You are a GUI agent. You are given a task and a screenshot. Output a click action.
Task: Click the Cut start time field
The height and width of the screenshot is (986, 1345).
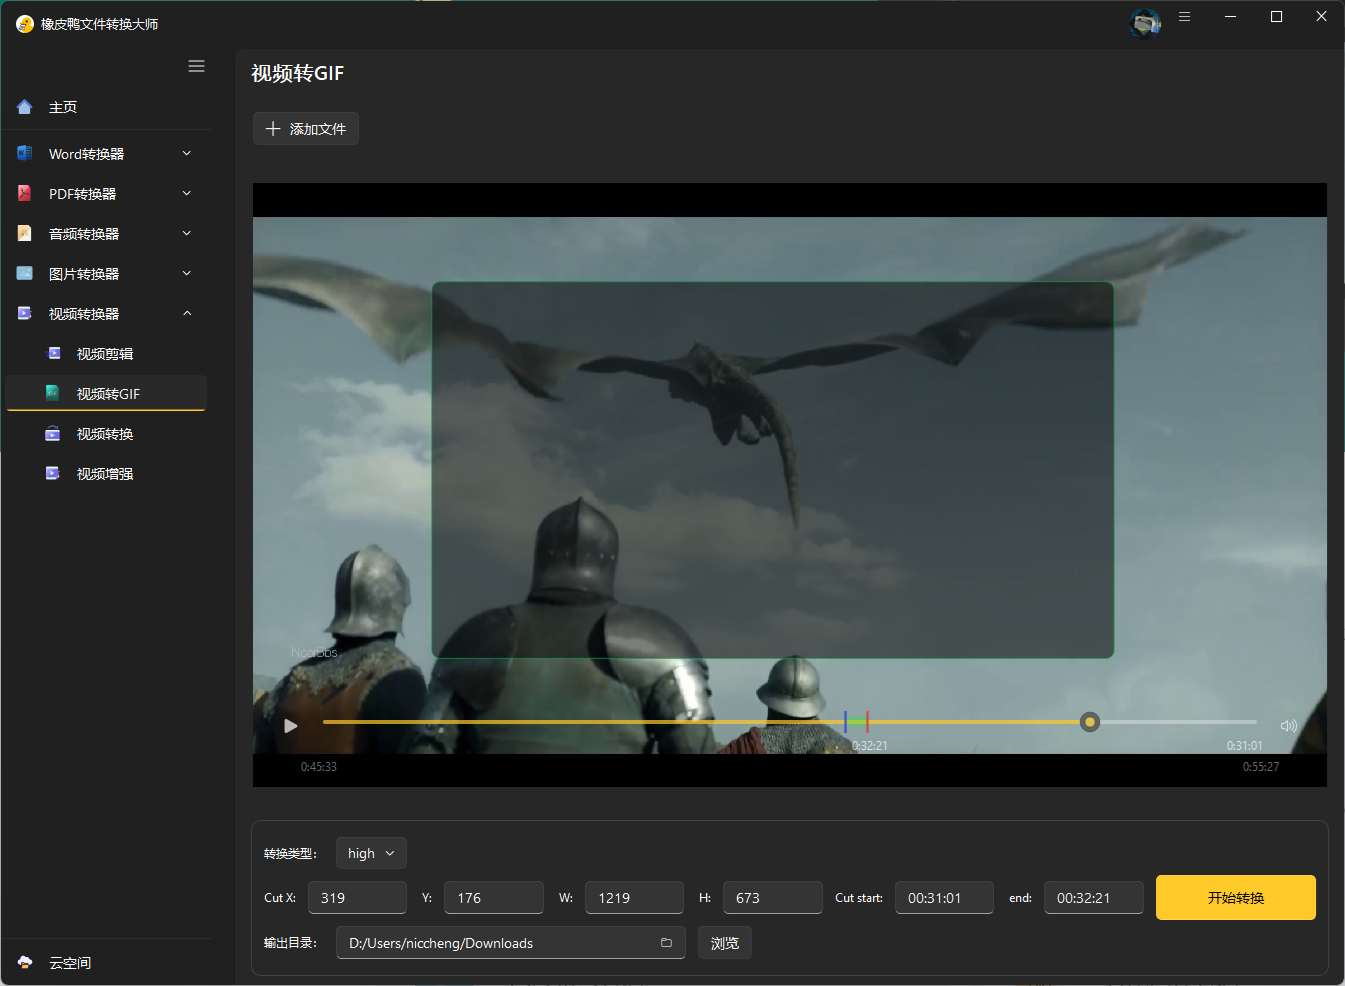pos(944,897)
